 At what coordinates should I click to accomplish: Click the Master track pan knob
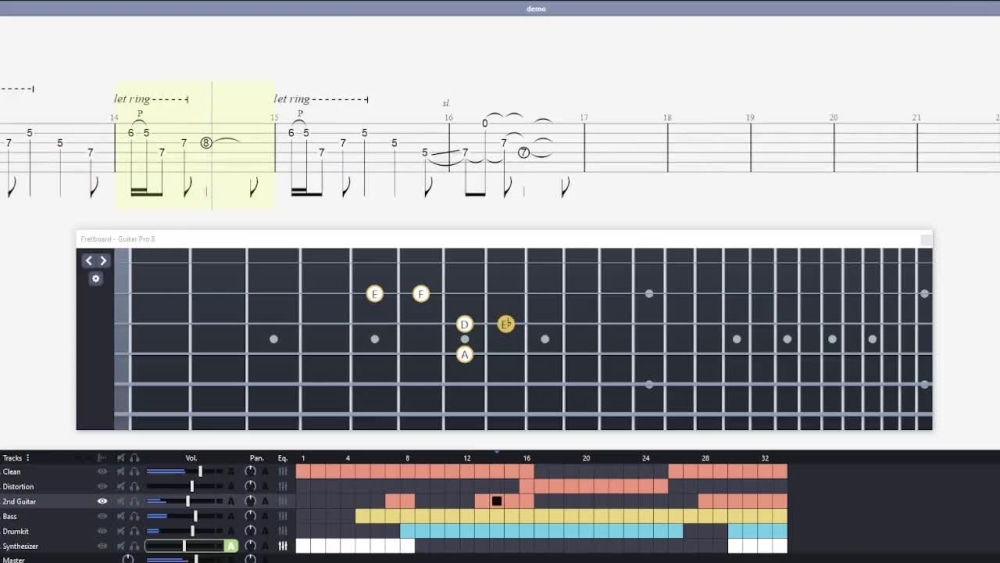[x=250, y=559]
